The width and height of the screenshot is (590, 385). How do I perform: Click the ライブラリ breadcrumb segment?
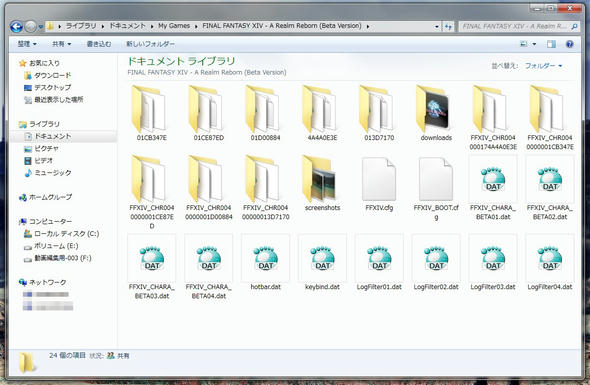pyautogui.click(x=81, y=26)
